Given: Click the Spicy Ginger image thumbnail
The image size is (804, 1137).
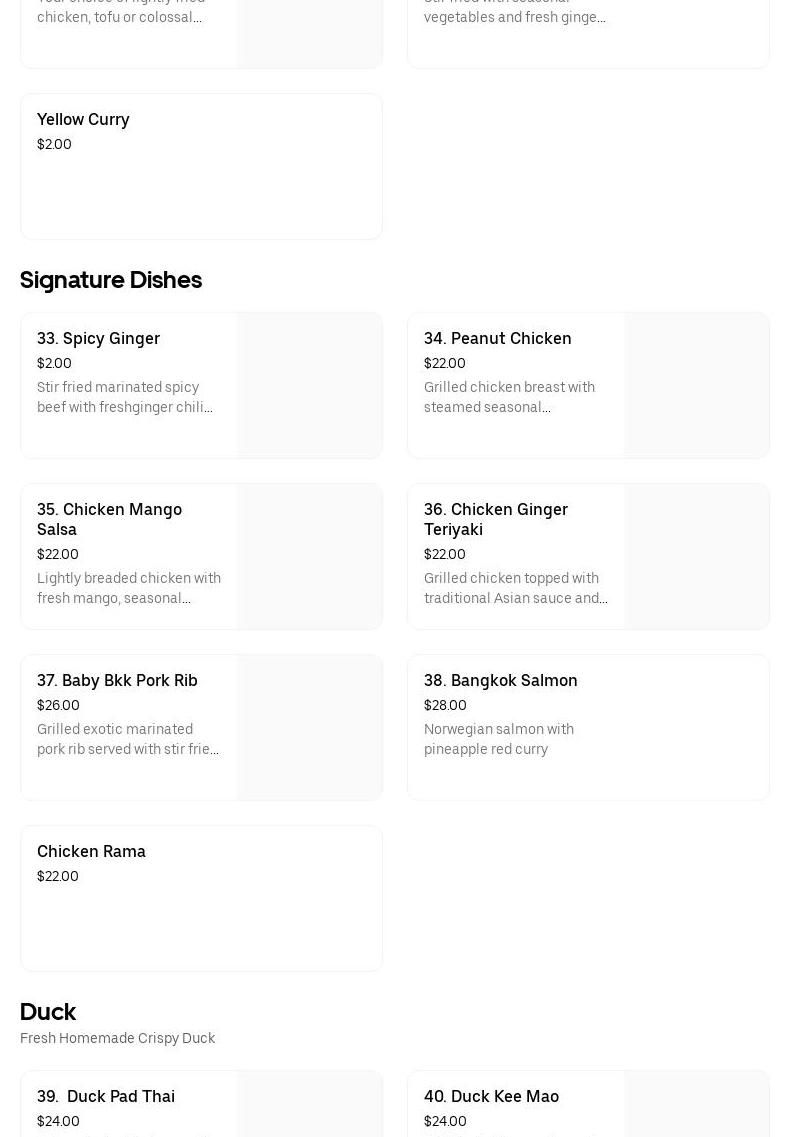Looking at the screenshot, I should [310, 385].
